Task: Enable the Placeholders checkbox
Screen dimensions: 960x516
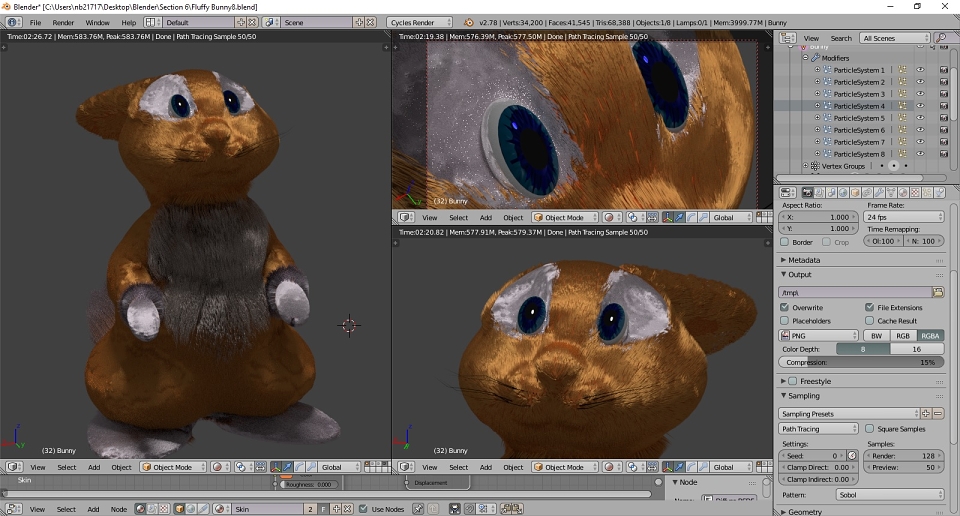Action: tap(784, 321)
